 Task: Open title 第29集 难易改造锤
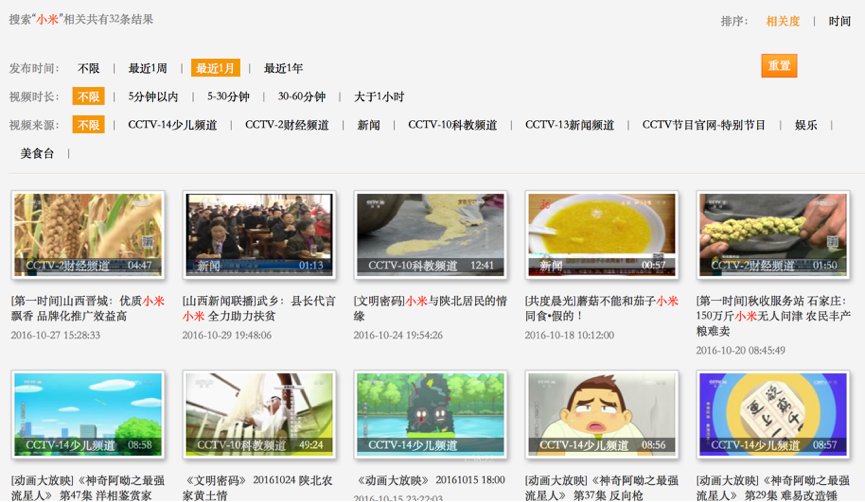pyautogui.click(x=773, y=488)
